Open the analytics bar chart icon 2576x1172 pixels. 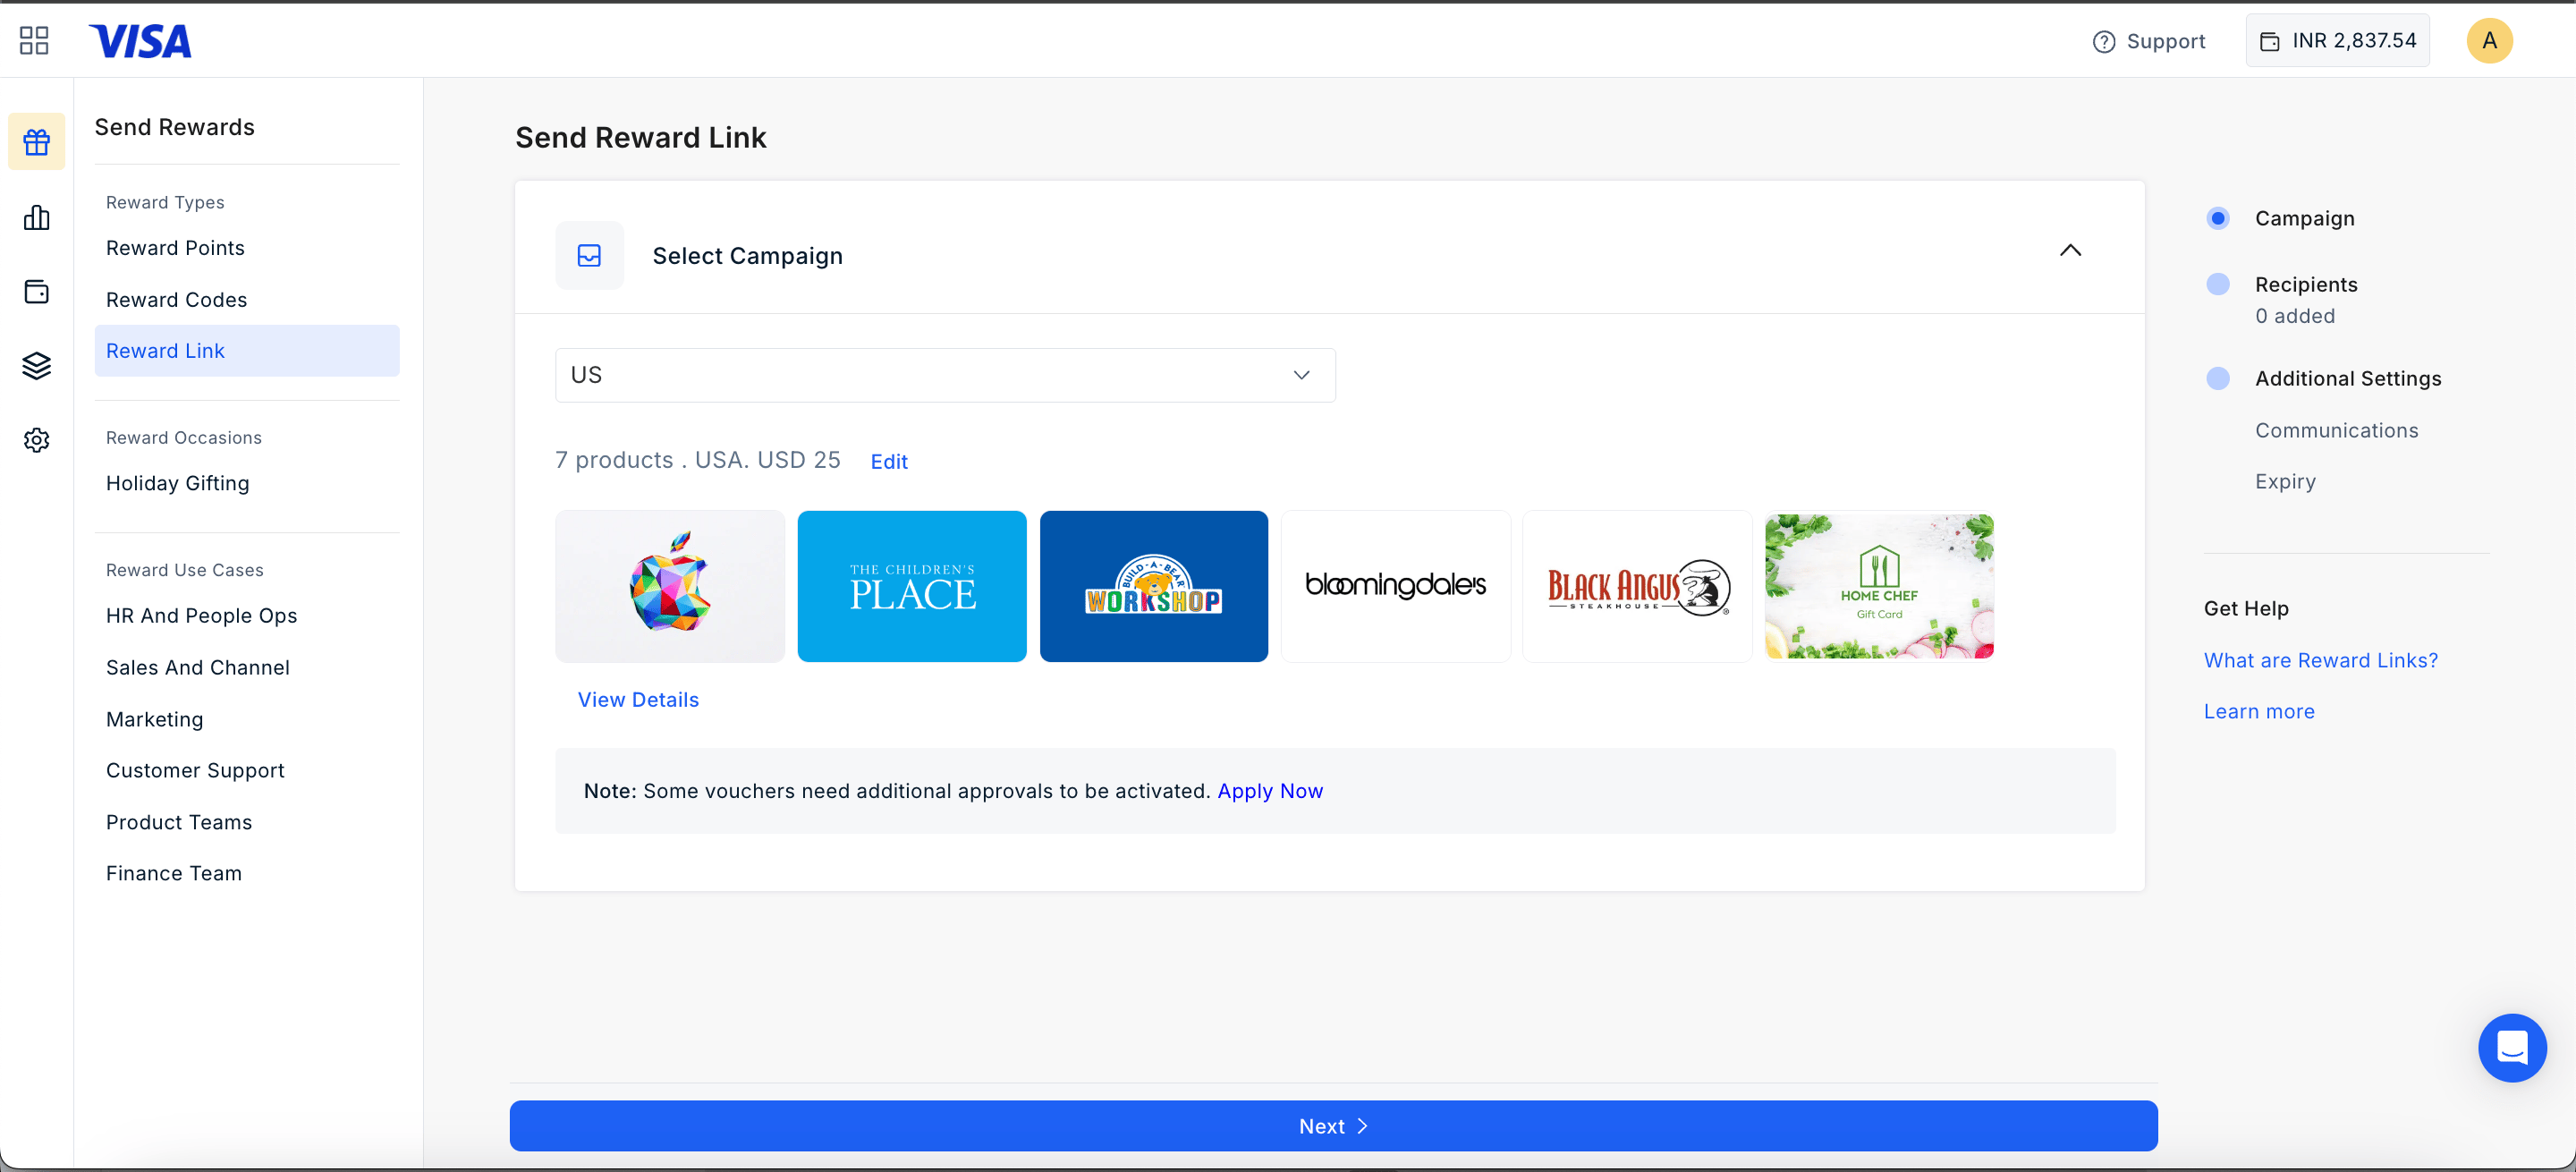coord(37,218)
